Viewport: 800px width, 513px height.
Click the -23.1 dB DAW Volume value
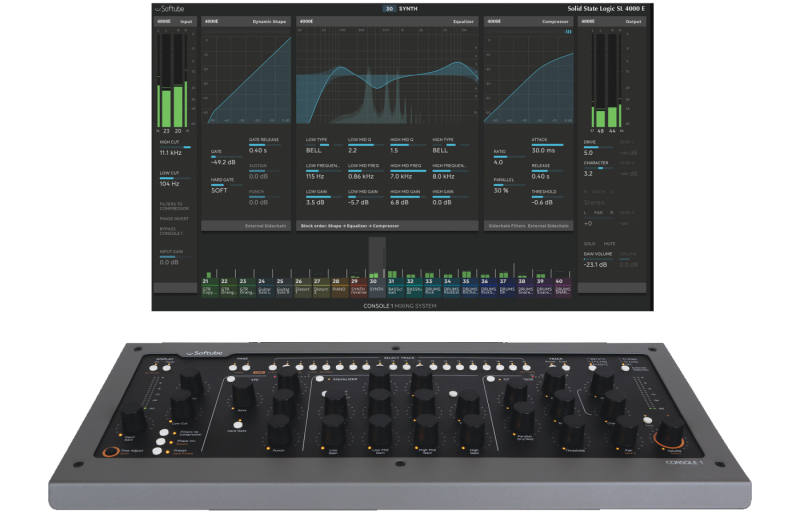pyautogui.click(x=595, y=265)
